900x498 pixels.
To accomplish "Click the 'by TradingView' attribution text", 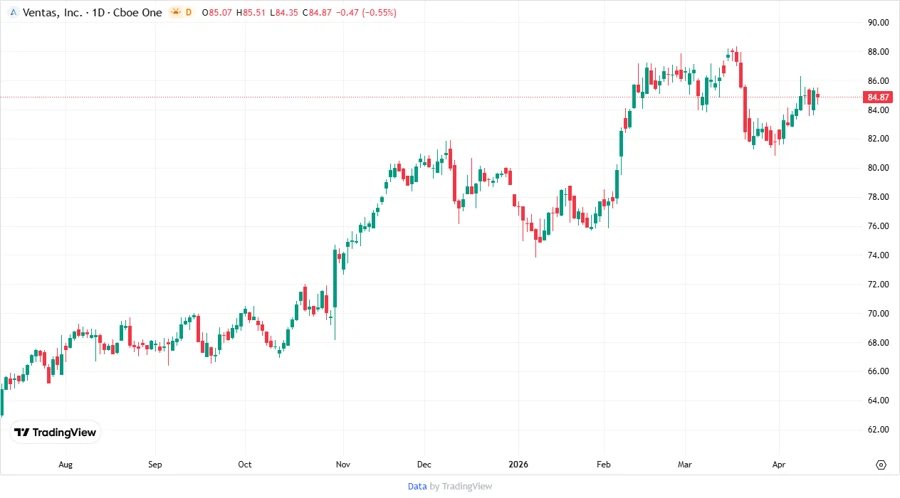I will tap(461, 486).
